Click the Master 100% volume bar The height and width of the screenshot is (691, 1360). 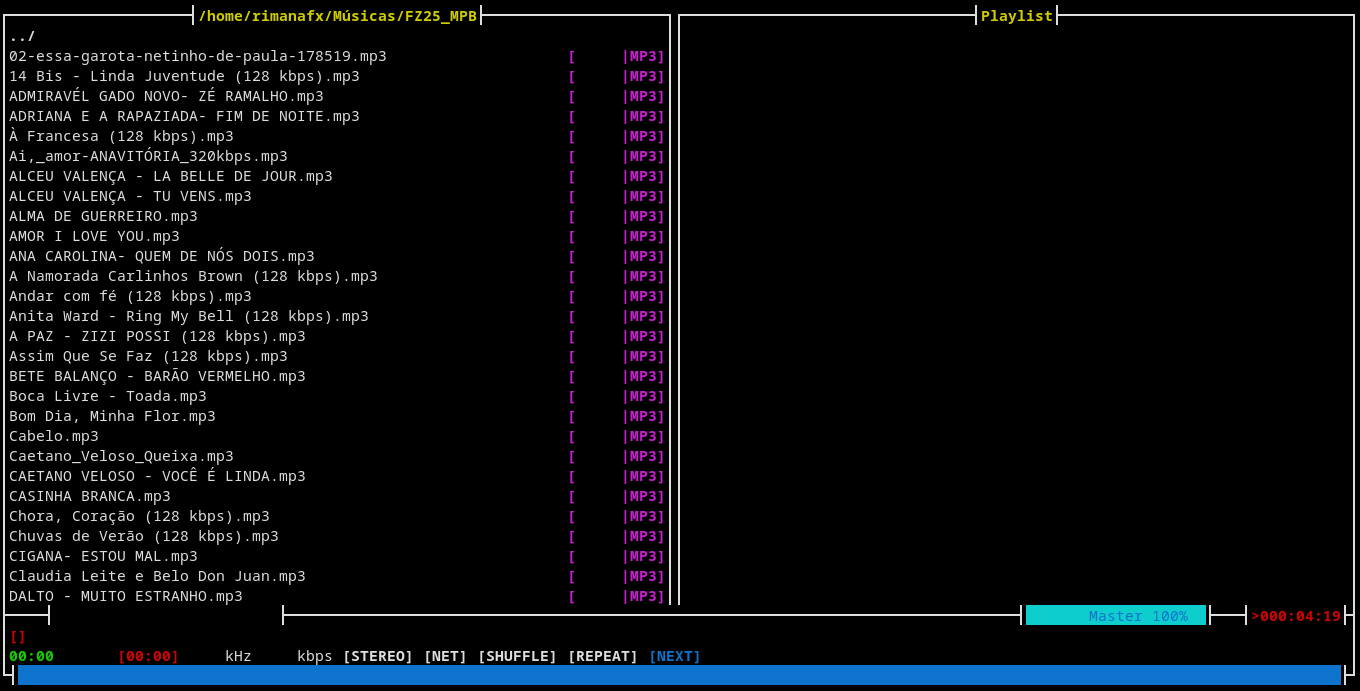[x=1115, y=616]
